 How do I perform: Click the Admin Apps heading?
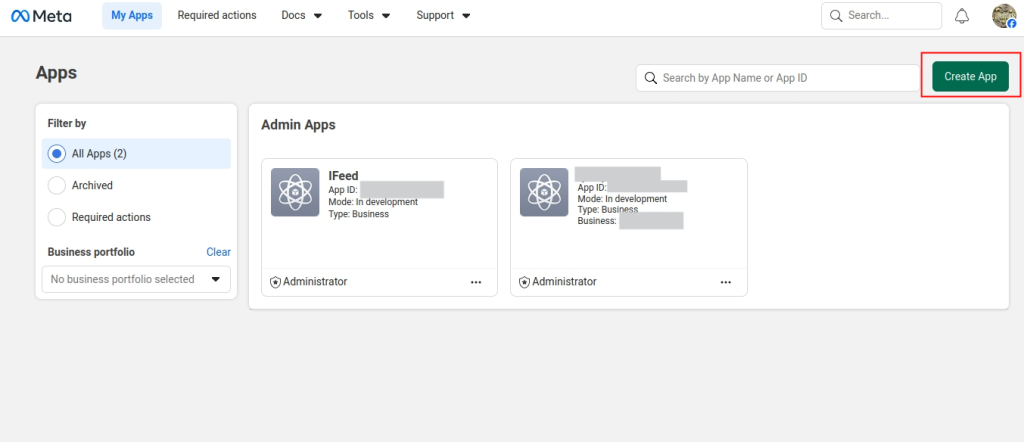point(298,125)
